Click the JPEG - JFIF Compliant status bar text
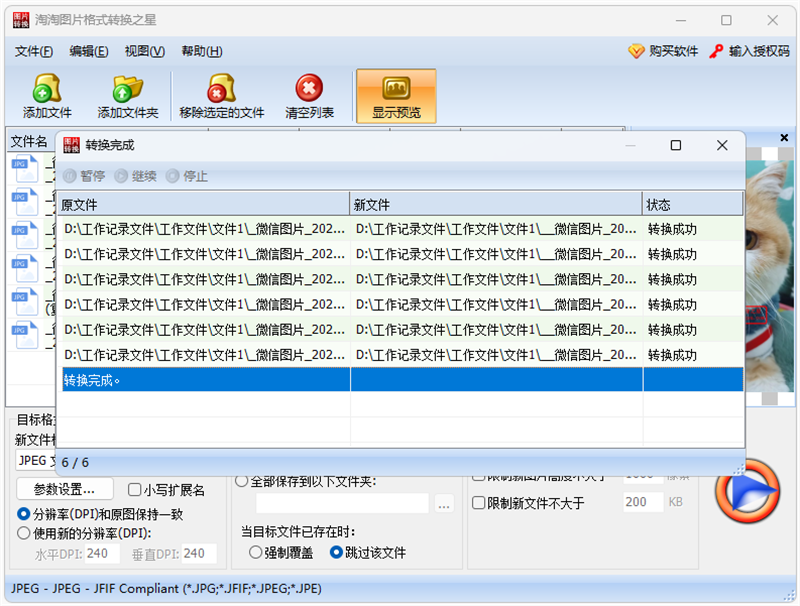Image resolution: width=800 pixels, height=606 pixels. click(166, 589)
